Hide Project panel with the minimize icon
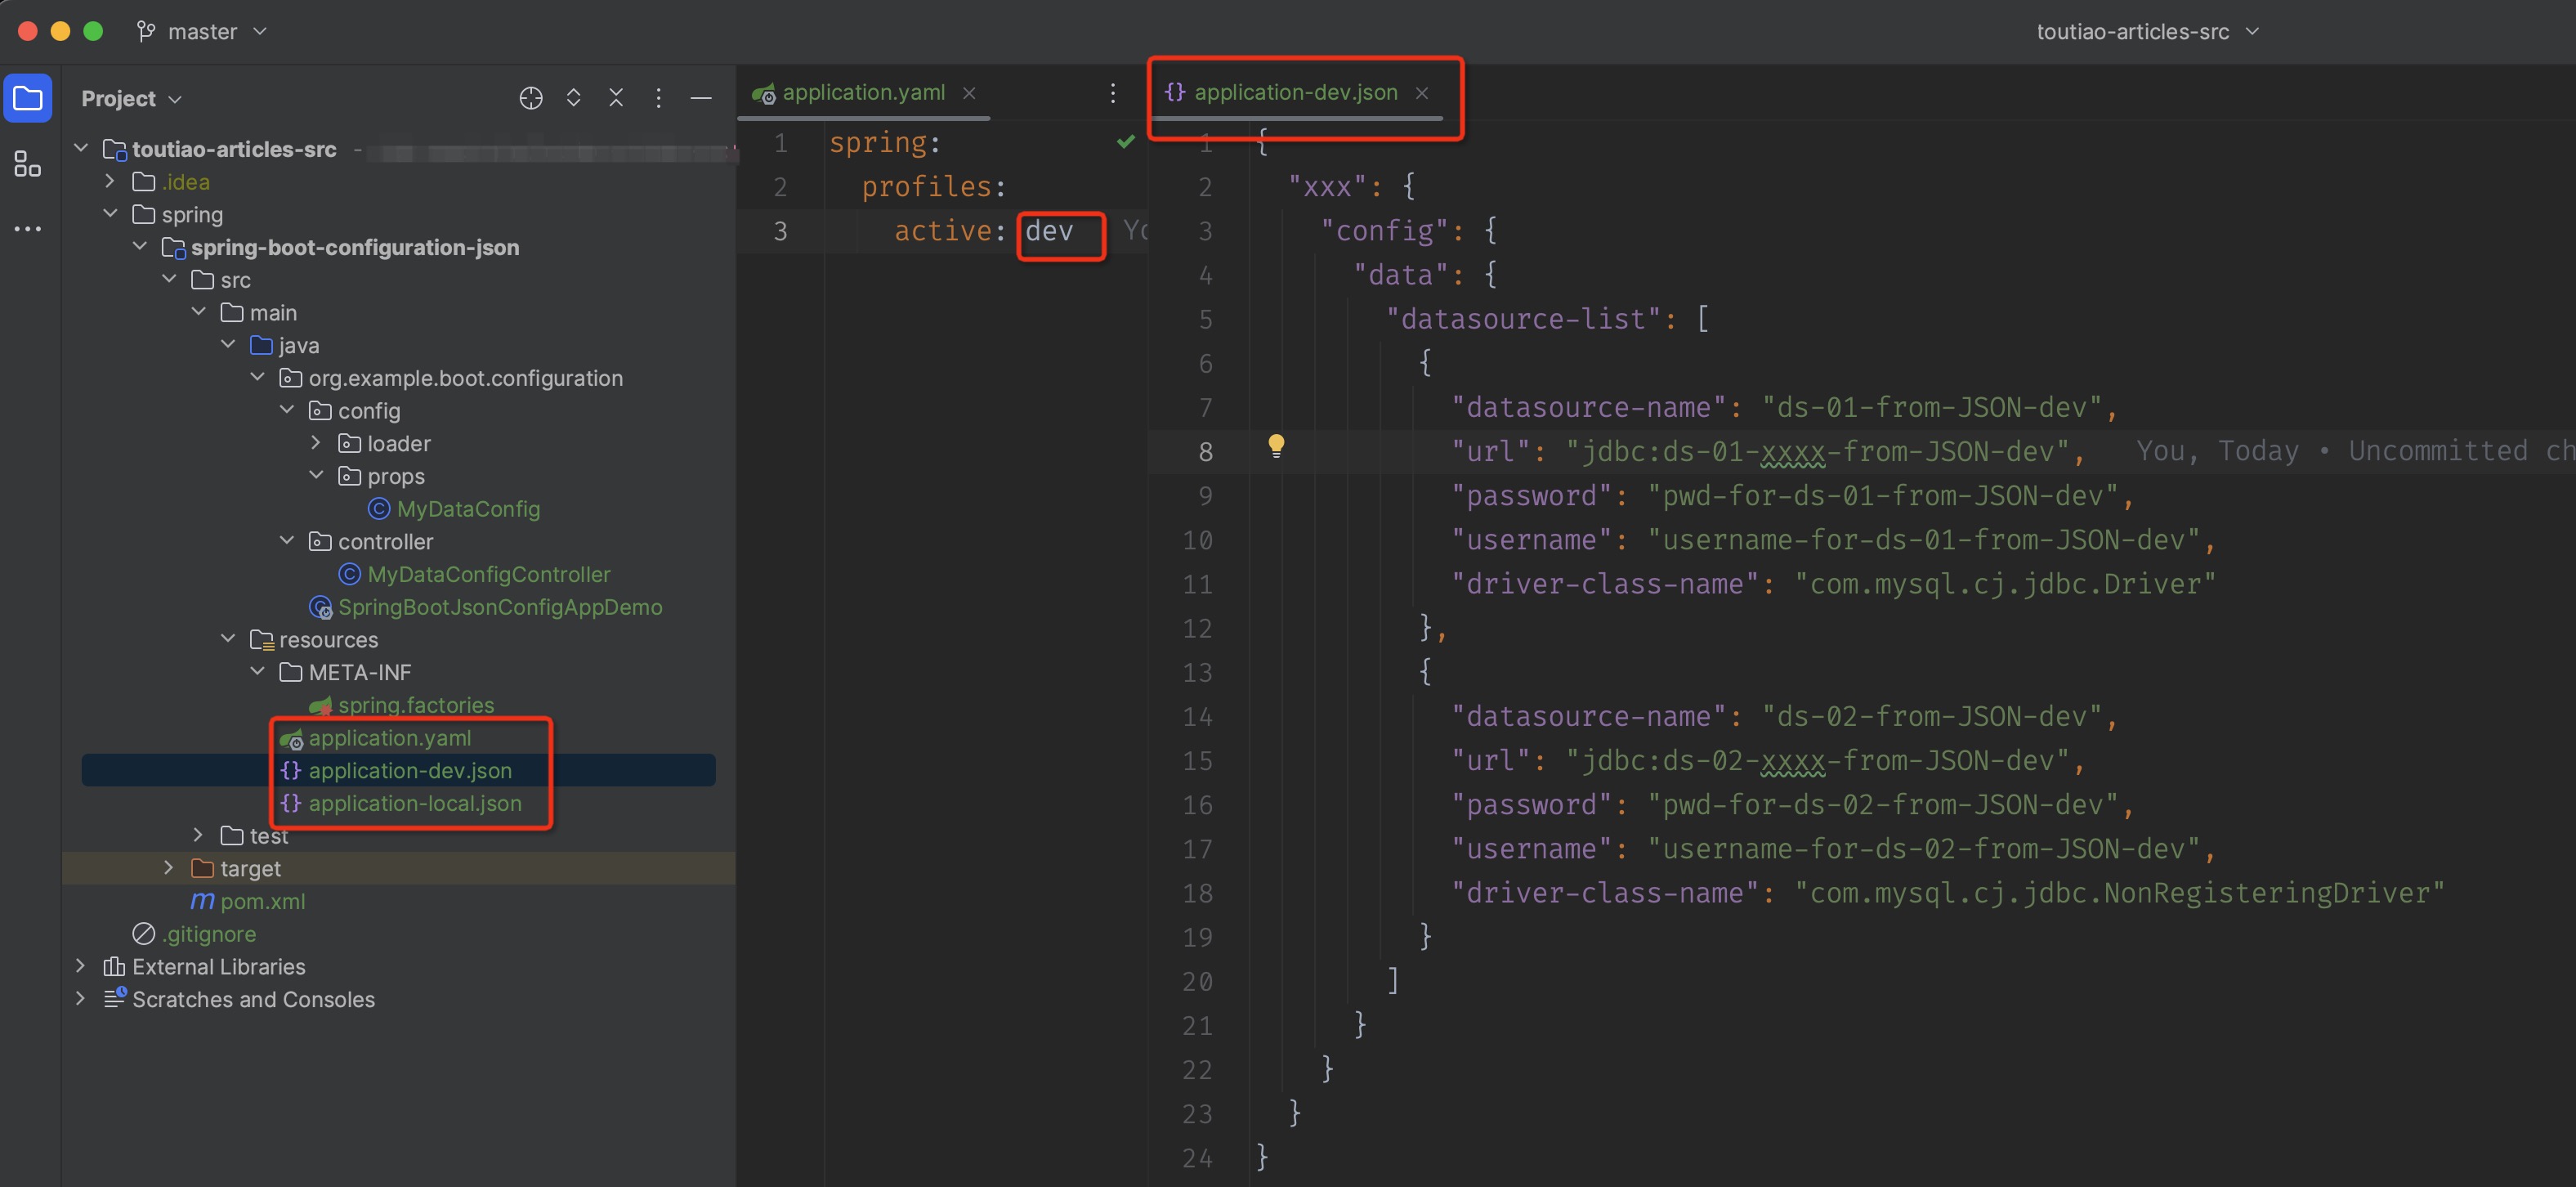This screenshot has width=2576, height=1187. (701, 98)
